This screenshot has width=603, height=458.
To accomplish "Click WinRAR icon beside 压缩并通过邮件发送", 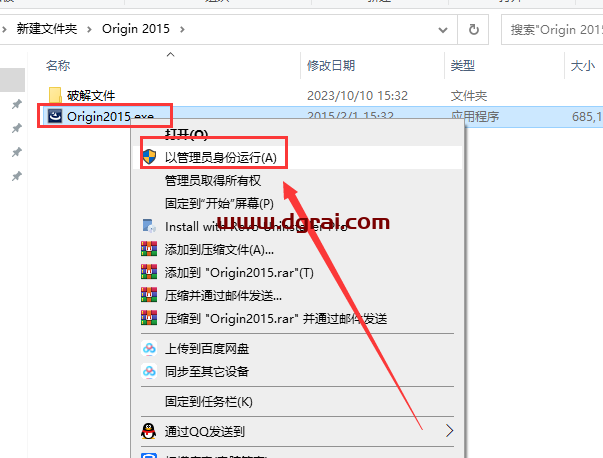I will (x=149, y=295).
